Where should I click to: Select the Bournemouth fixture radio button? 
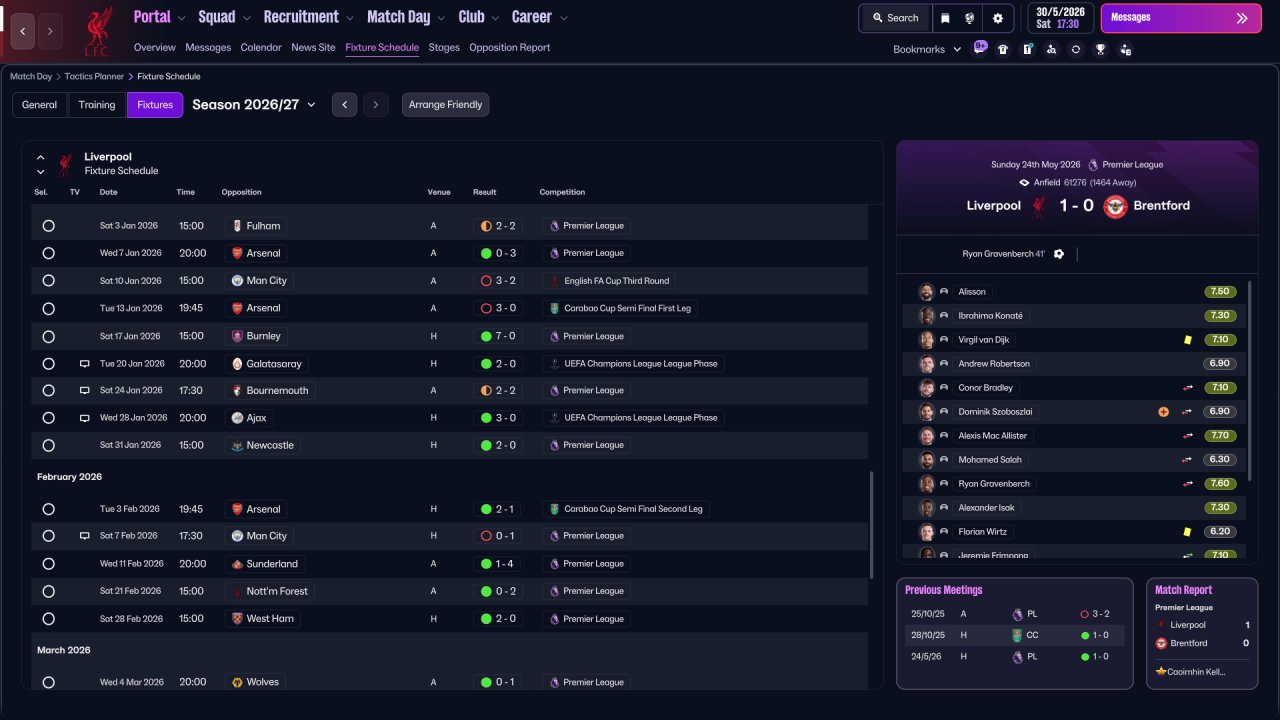48,391
